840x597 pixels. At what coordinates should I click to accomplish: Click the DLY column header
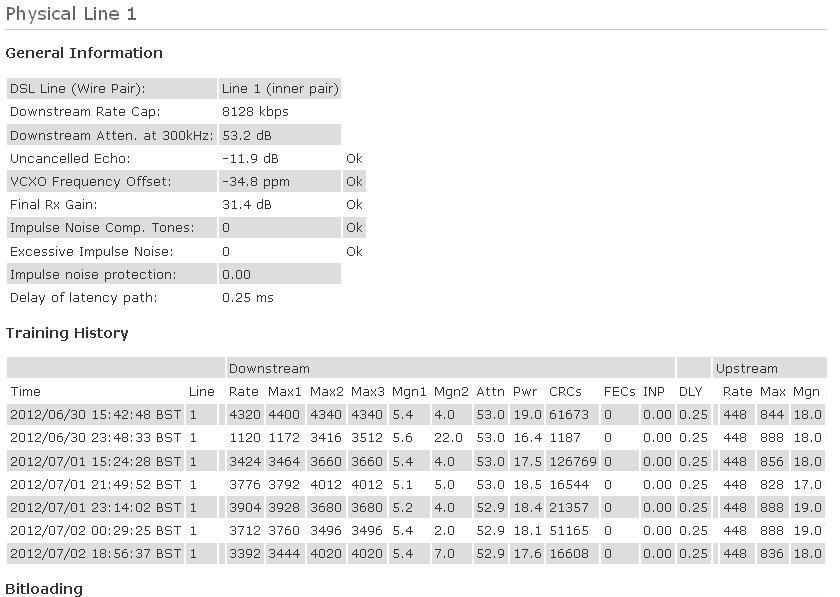tap(690, 391)
